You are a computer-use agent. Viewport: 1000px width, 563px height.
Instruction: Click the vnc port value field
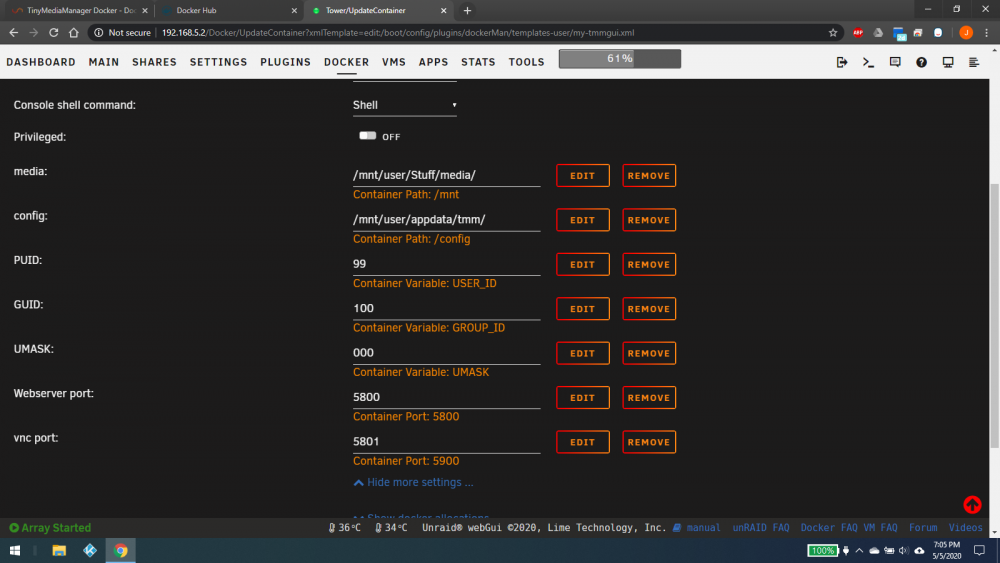(x=446, y=442)
